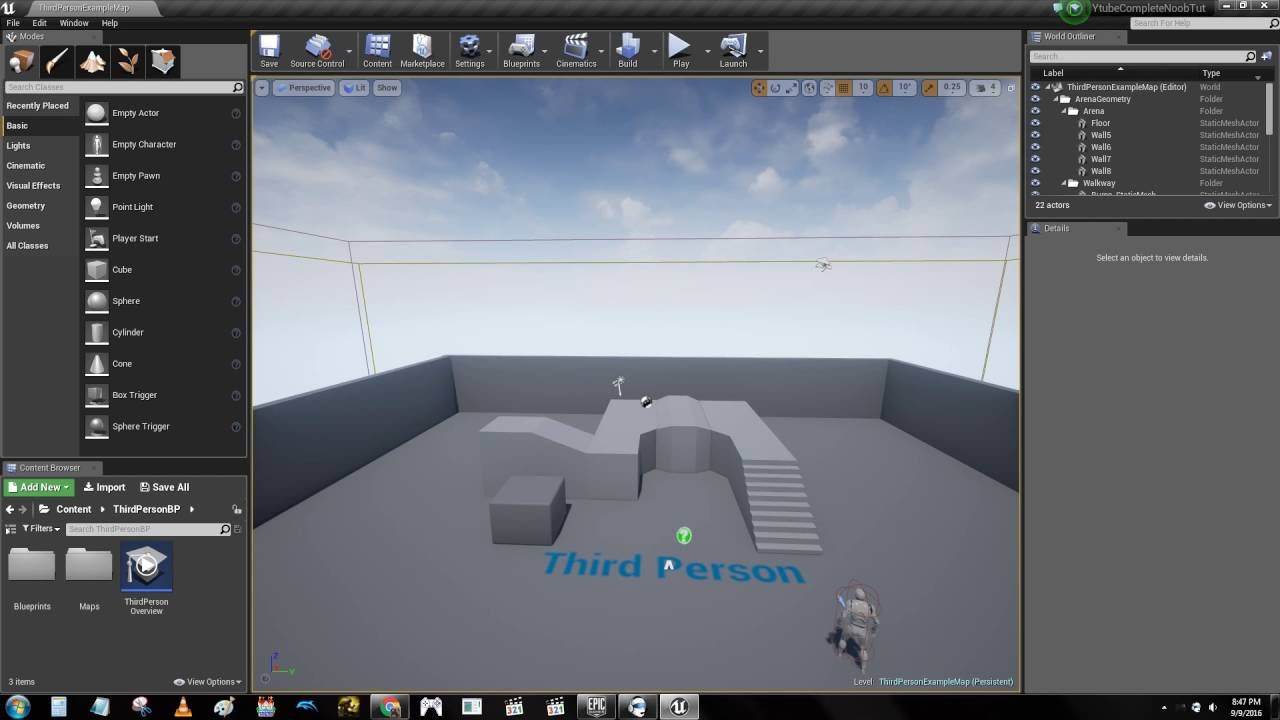The width and height of the screenshot is (1280, 720).
Task: Select the Box Trigger class entry
Action: (163, 395)
